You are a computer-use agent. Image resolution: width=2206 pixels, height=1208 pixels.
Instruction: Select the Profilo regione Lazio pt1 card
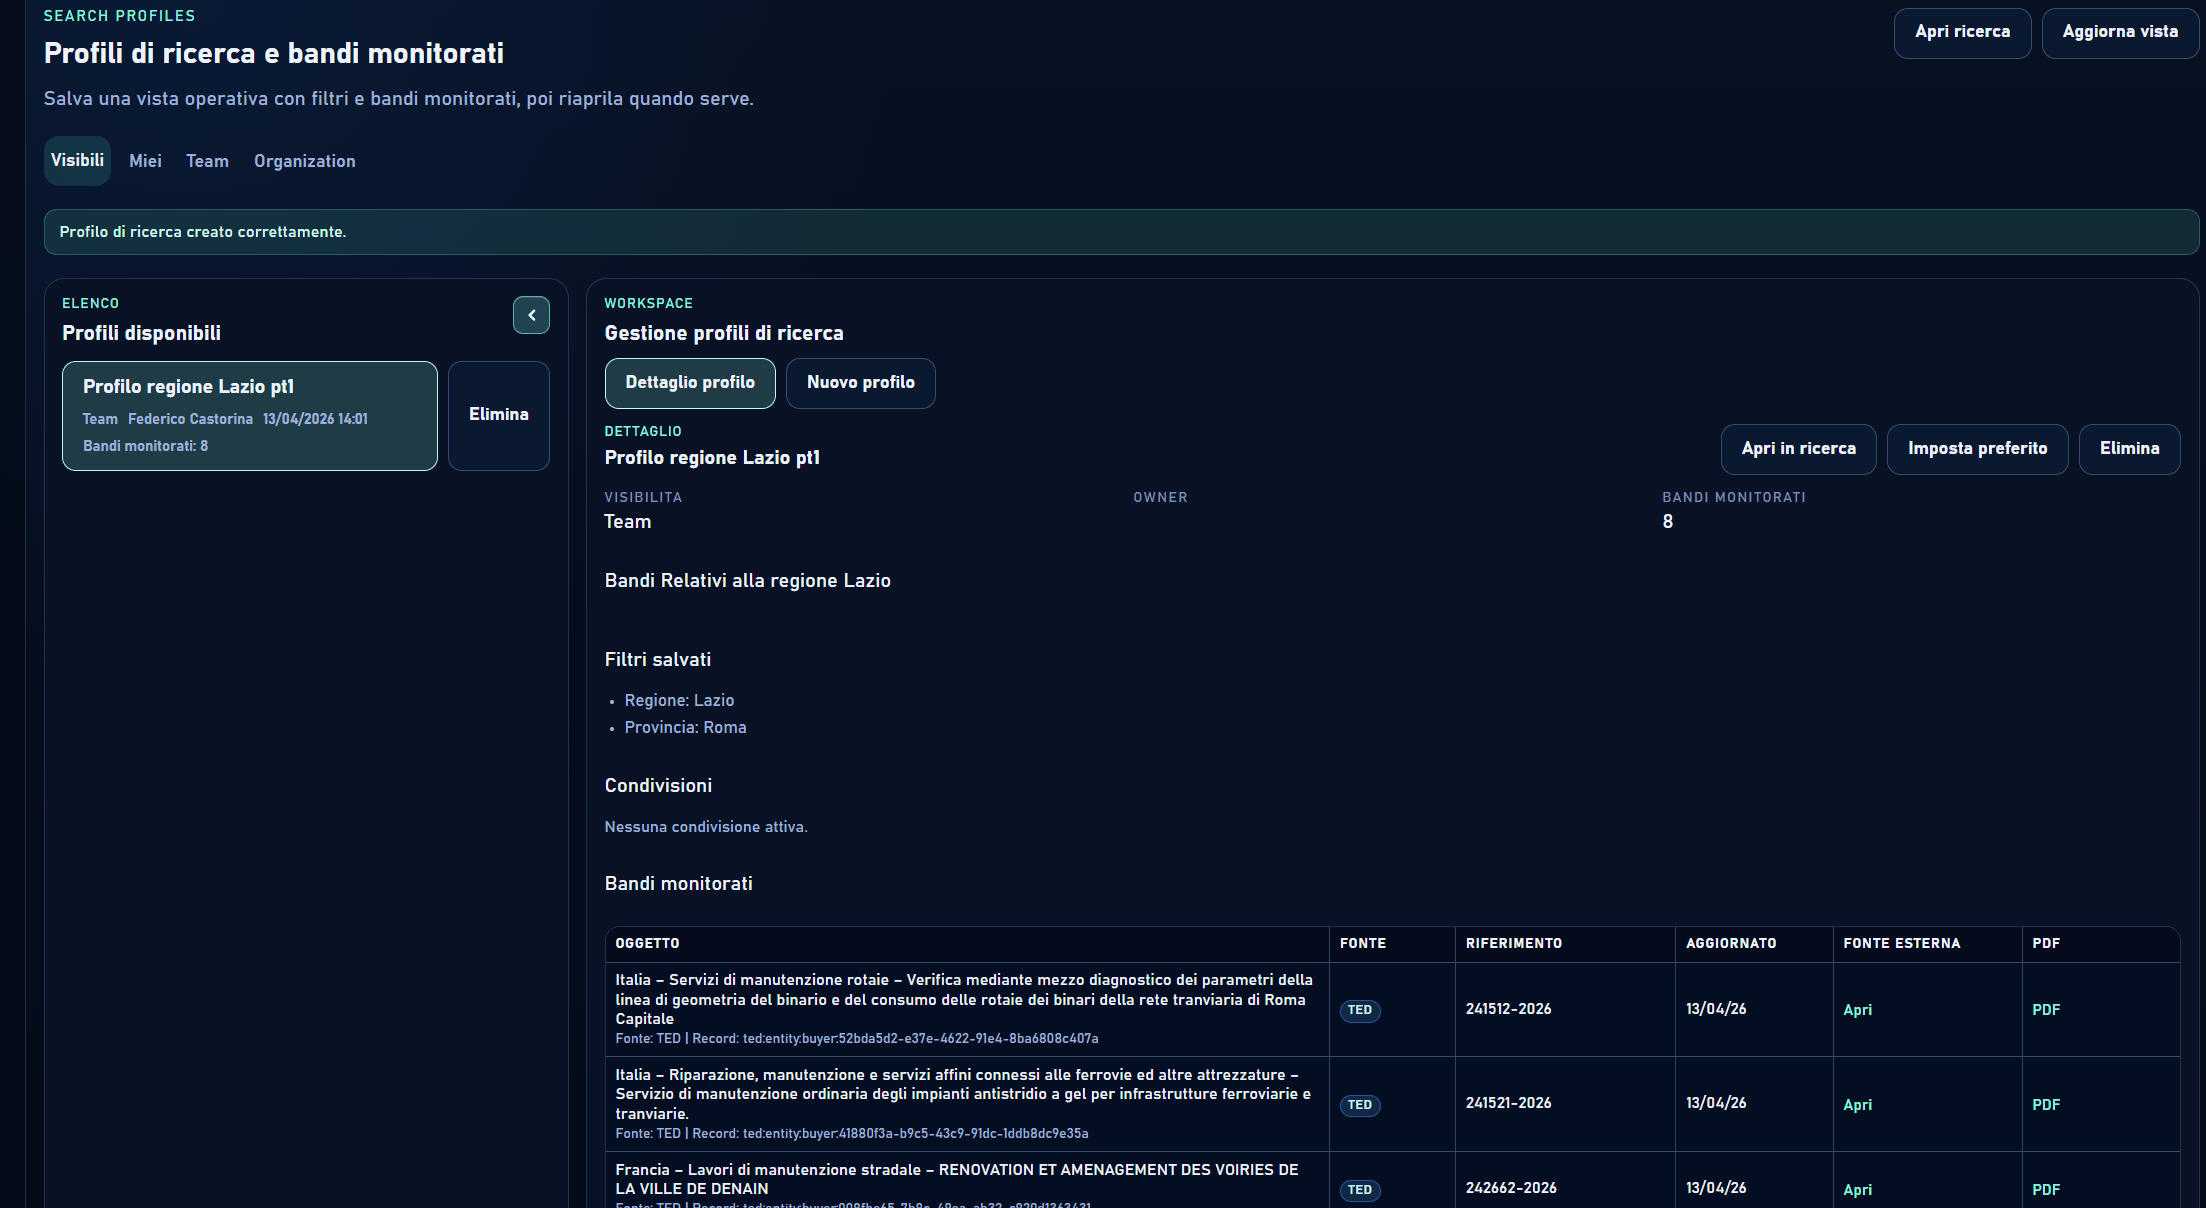tap(249, 415)
